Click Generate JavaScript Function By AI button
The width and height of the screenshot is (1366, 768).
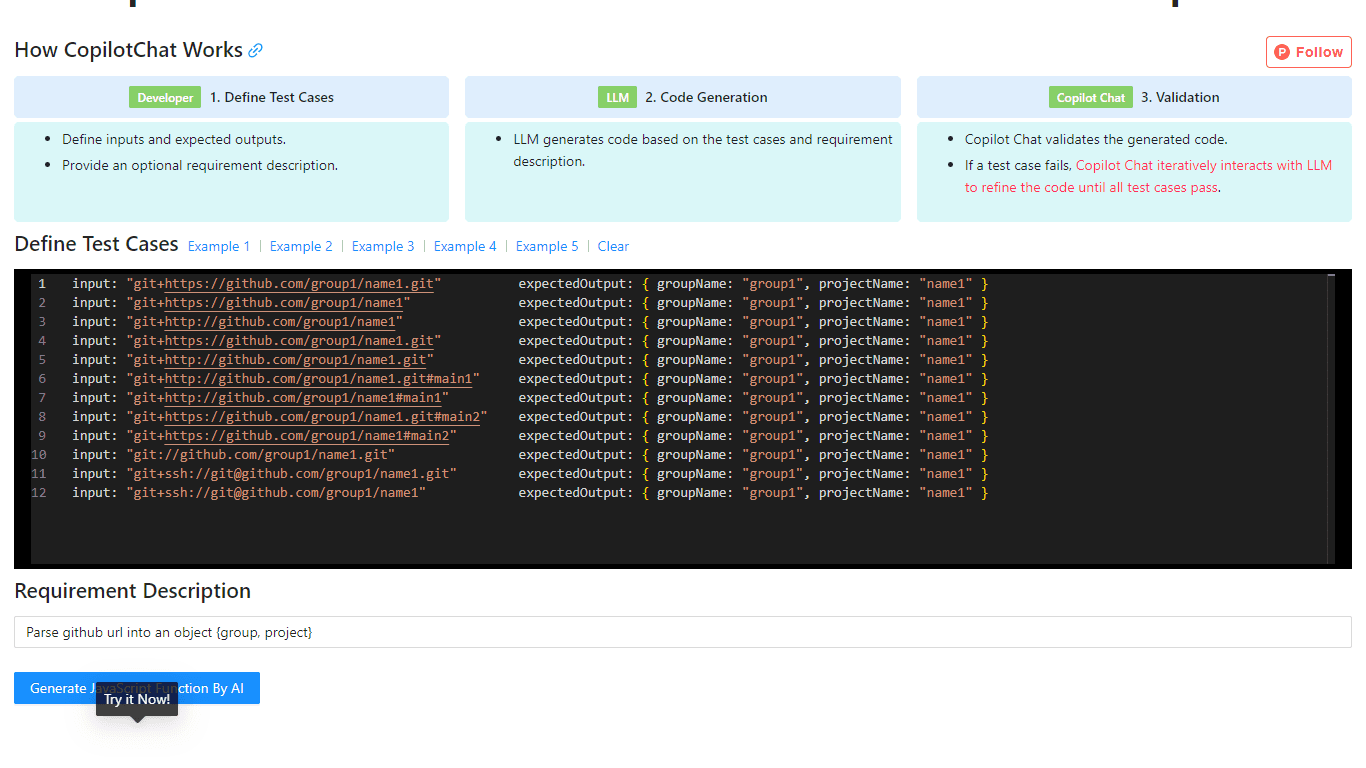pyautogui.click(x=137, y=688)
